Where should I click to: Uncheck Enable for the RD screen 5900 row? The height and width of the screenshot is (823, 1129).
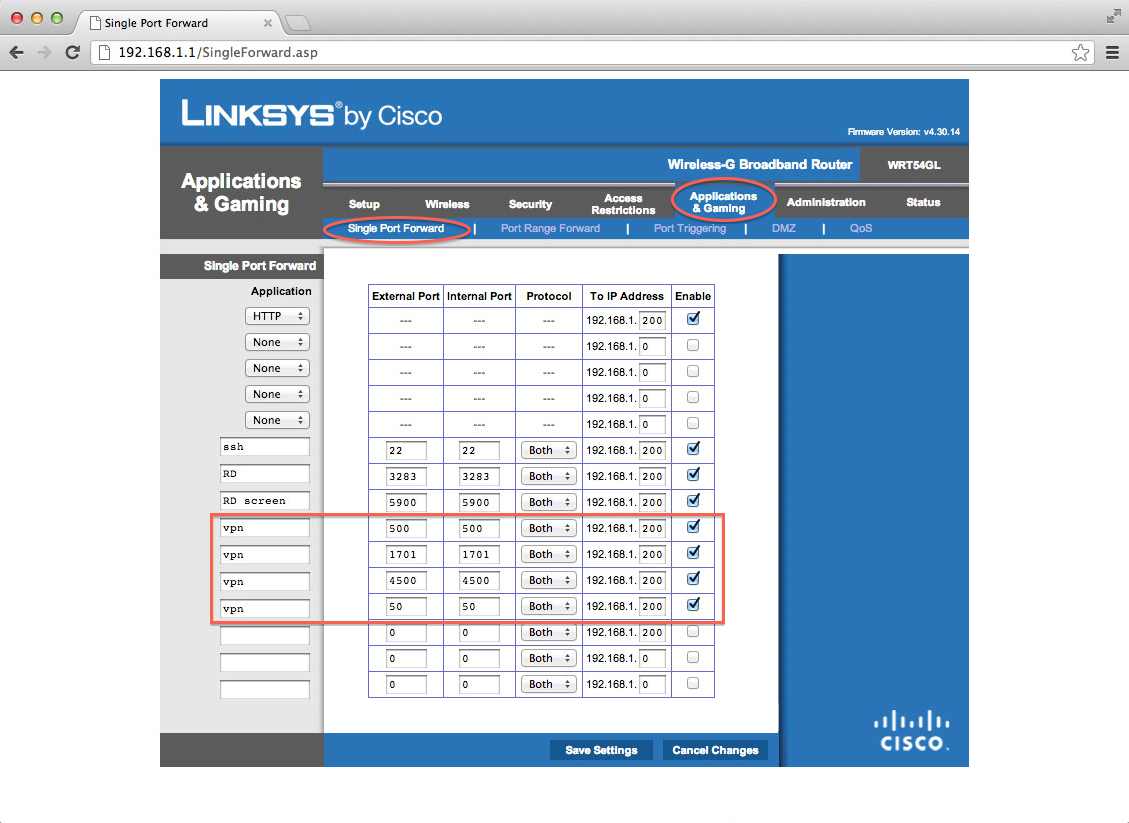point(693,501)
